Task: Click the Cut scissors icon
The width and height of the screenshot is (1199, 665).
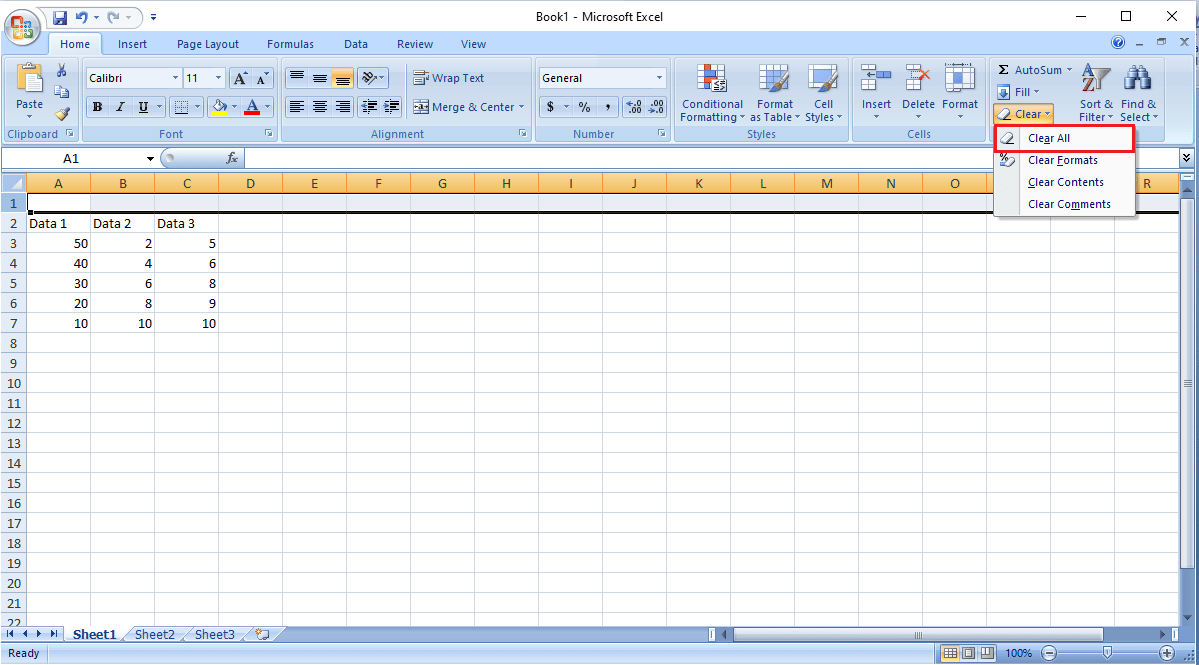Action: coord(62,71)
